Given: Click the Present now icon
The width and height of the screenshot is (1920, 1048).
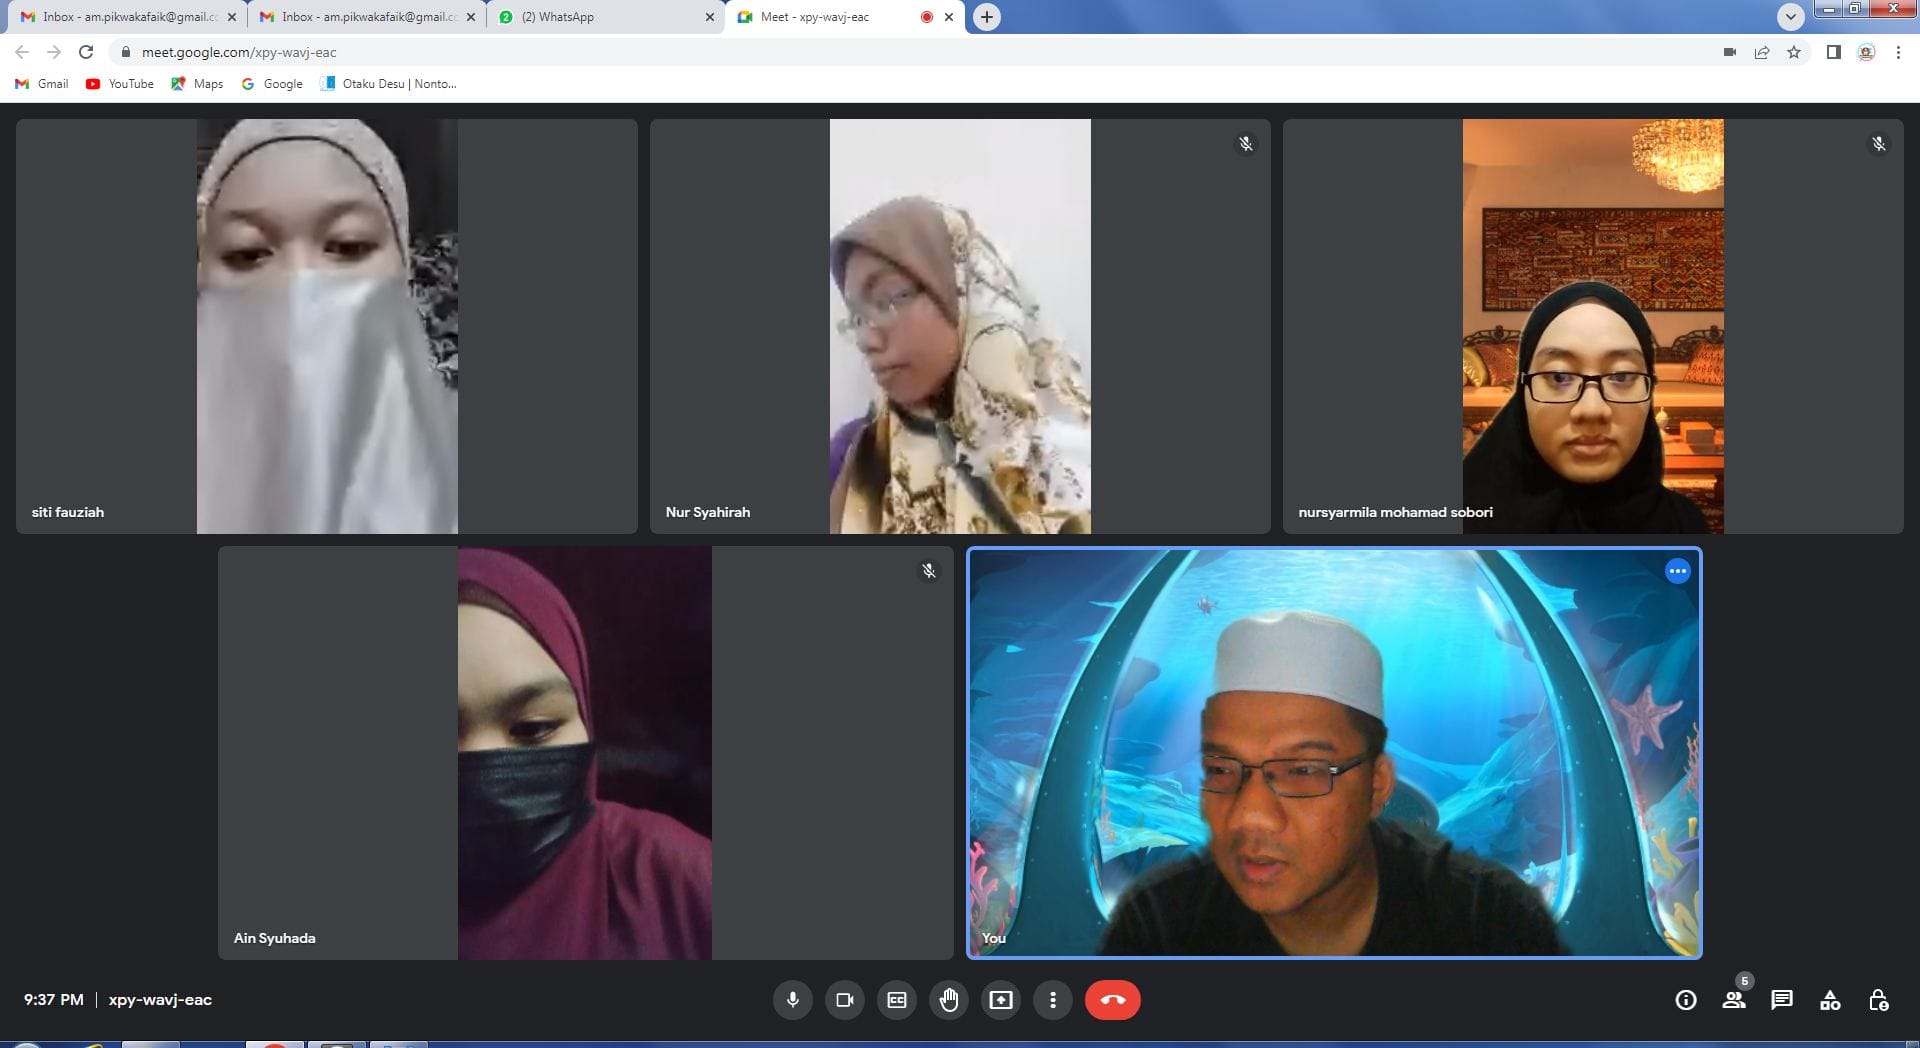Looking at the screenshot, I should point(1001,1000).
